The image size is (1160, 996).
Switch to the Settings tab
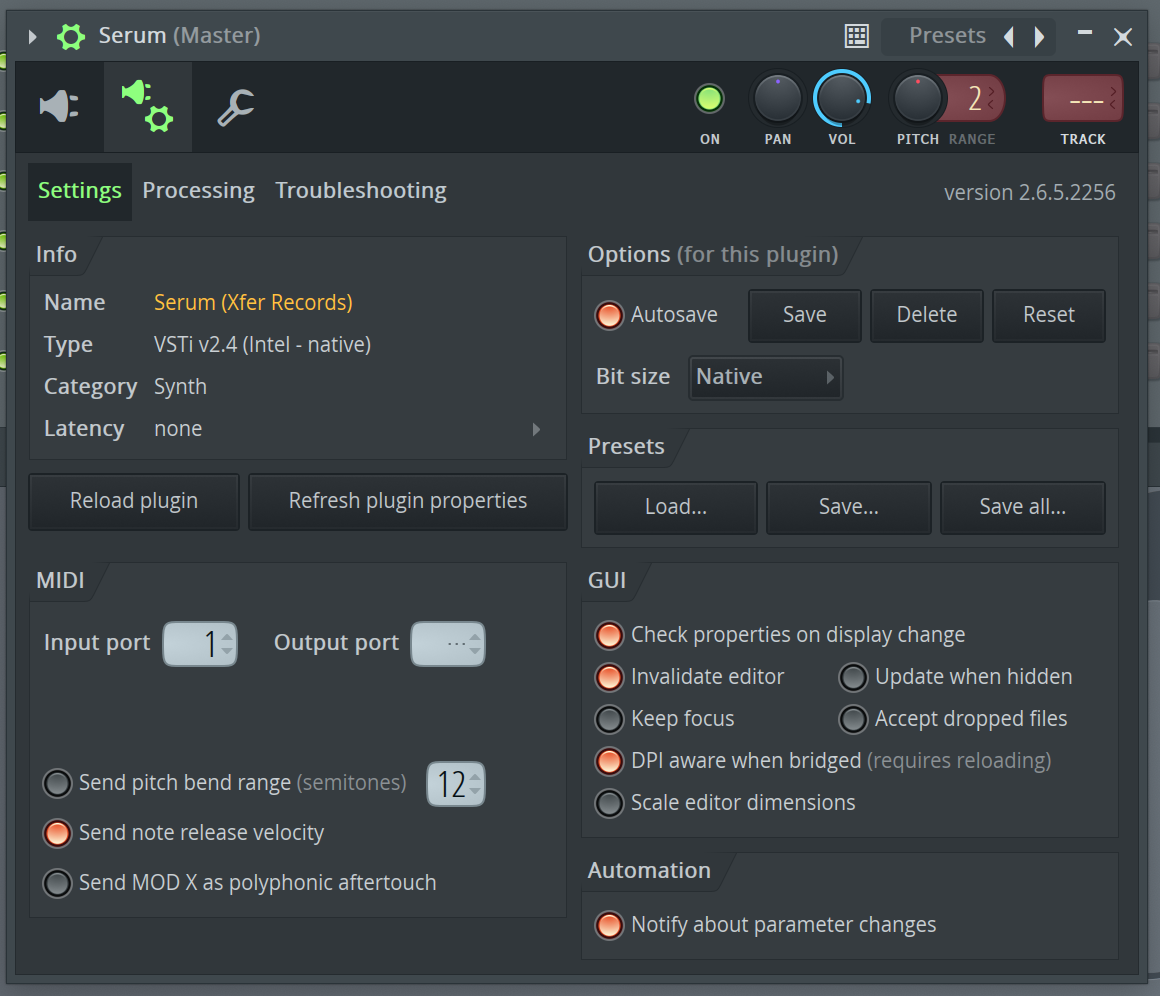tap(80, 191)
